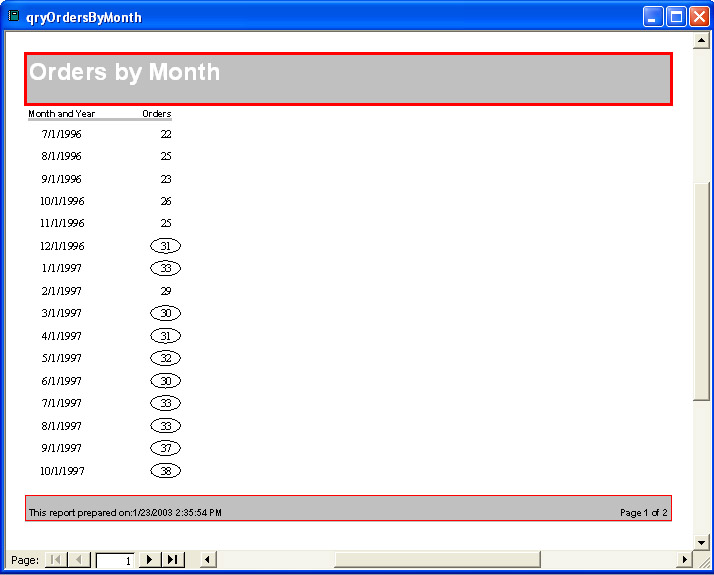Close the qryOrdersByMonth report window
Screen dimensions: 714x575
[698, 17]
